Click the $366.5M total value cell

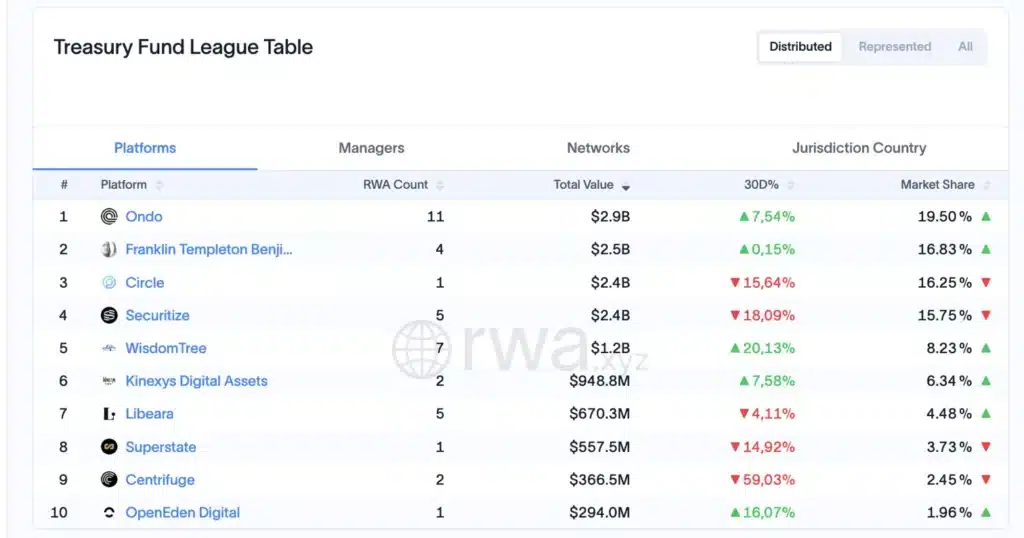[x=600, y=480]
